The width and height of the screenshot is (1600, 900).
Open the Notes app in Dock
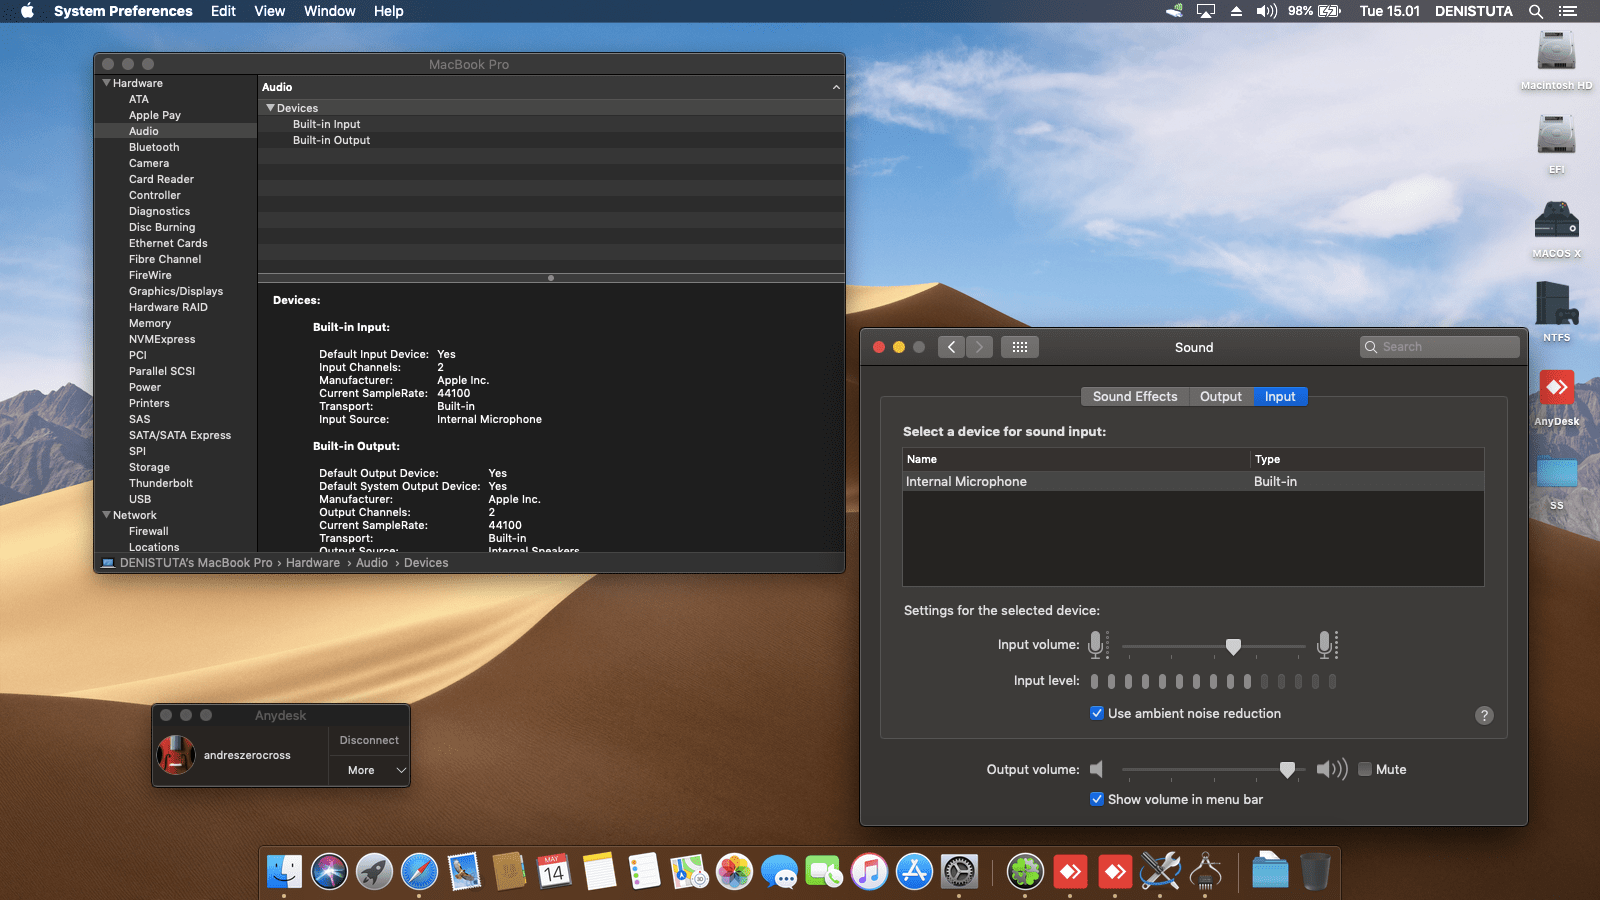599,872
